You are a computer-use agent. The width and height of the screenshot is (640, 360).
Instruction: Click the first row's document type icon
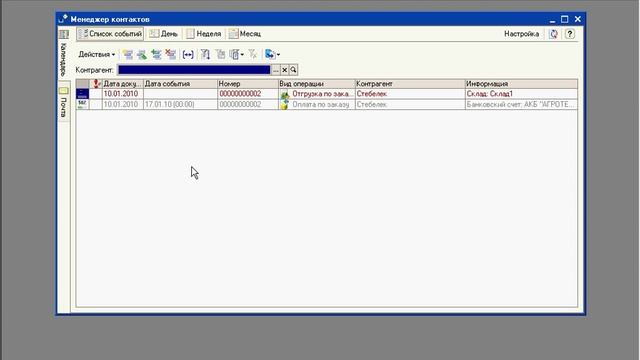click(x=82, y=94)
